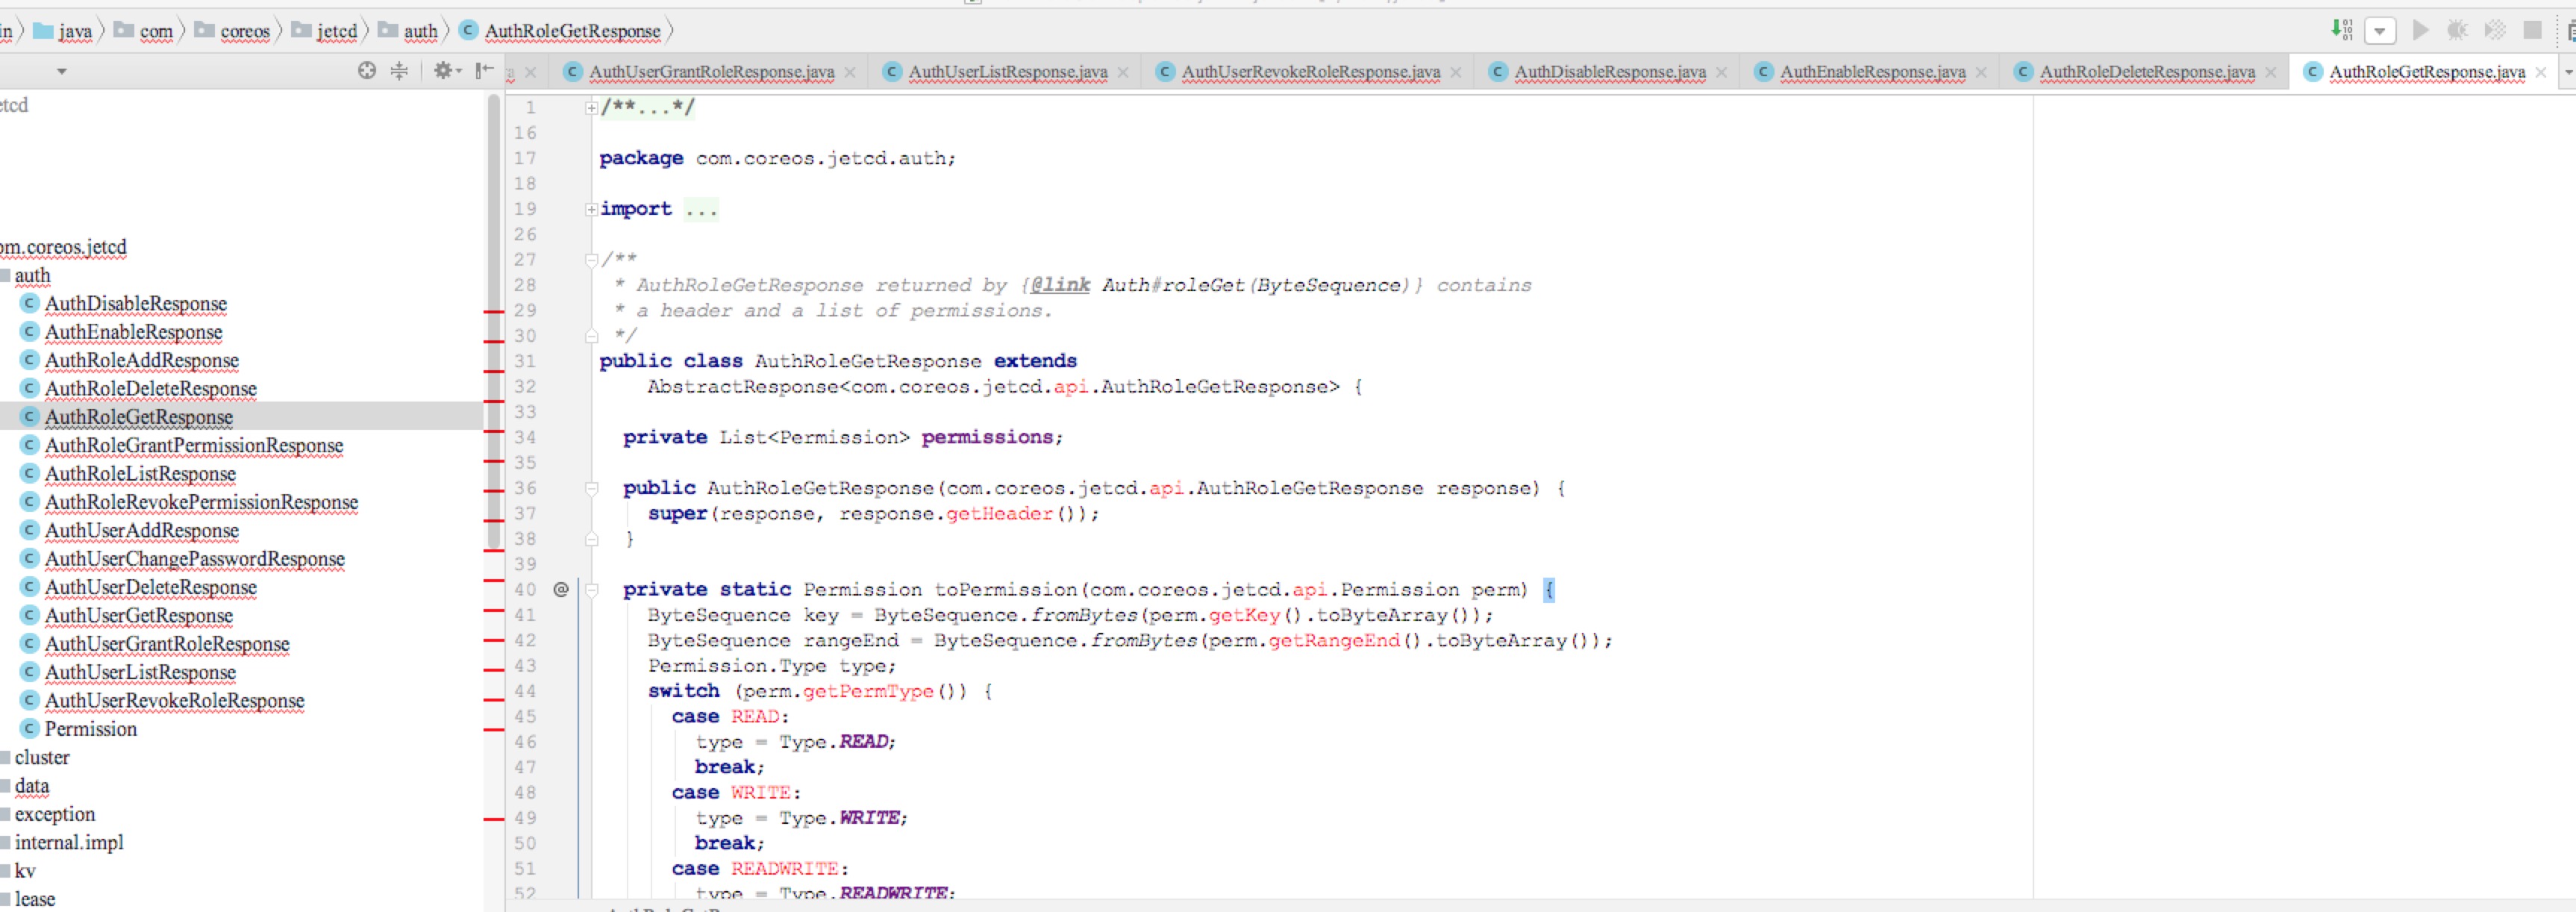The image size is (2576, 912).
Task: Switch to the AuthDisableResponse.java tab
Action: click(1600, 72)
